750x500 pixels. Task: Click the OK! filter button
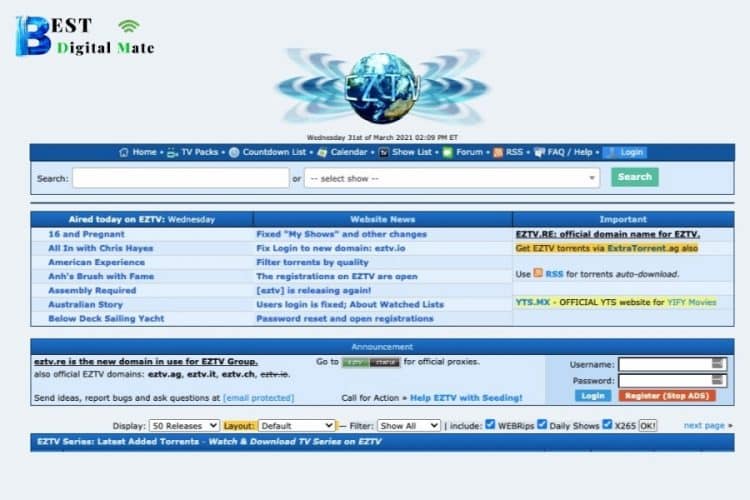click(x=648, y=425)
